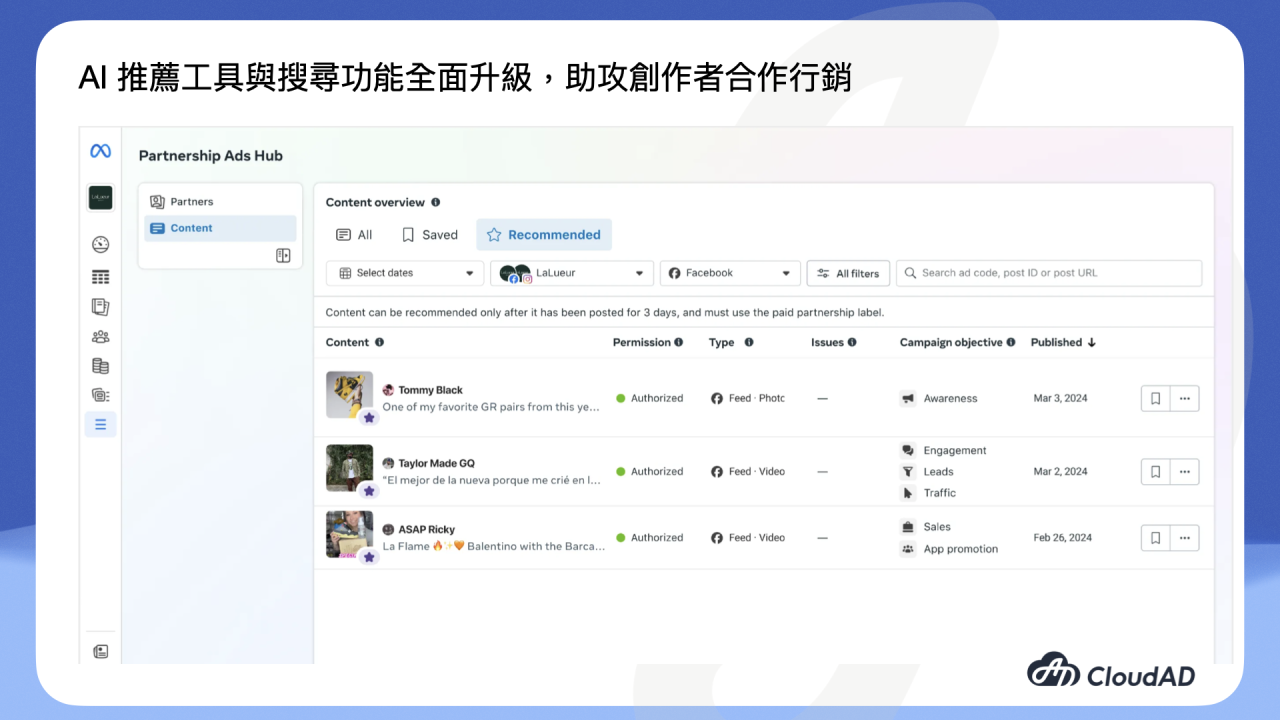This screenshot has height=720, width=1280.
Task: Click the Feed · Photo type for Tommy Black
Action: pos(748,398)
